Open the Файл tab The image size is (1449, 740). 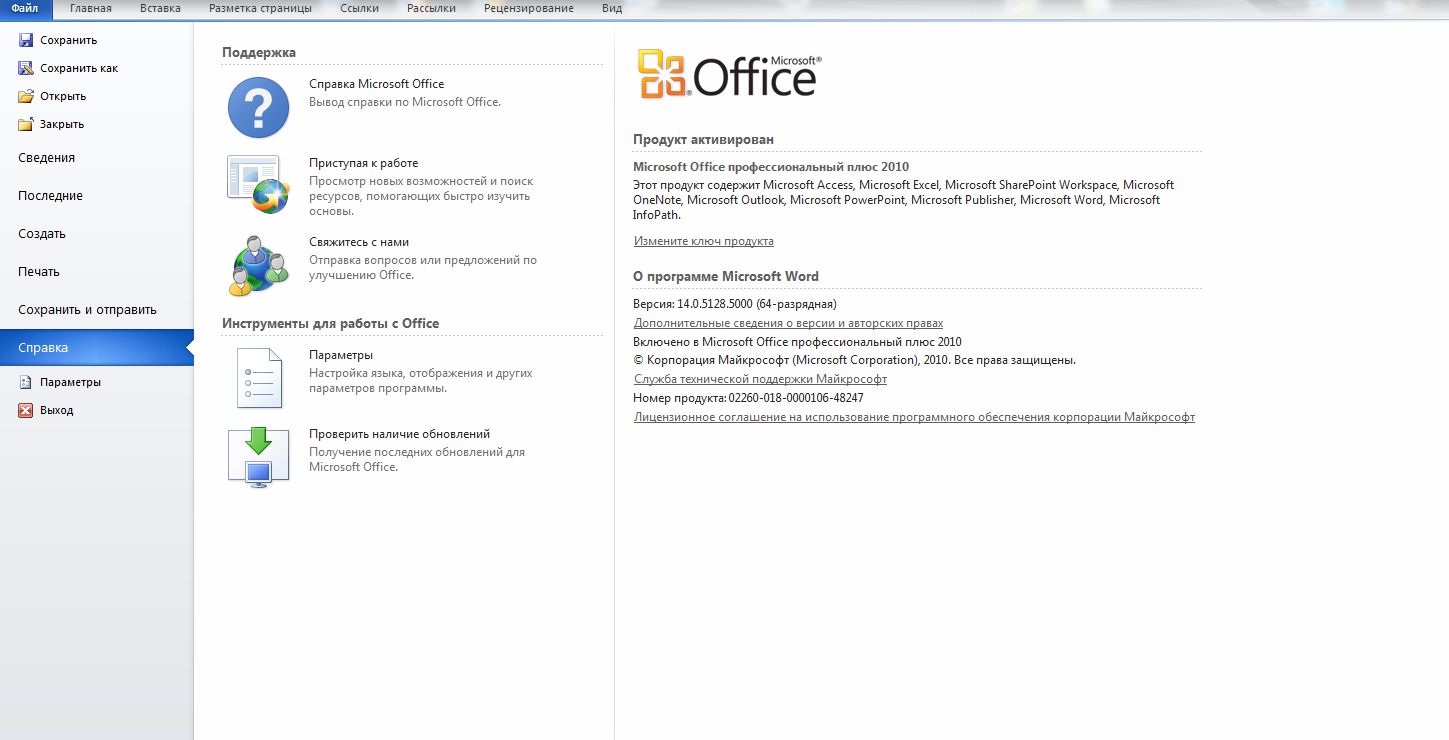click(24, 8)
